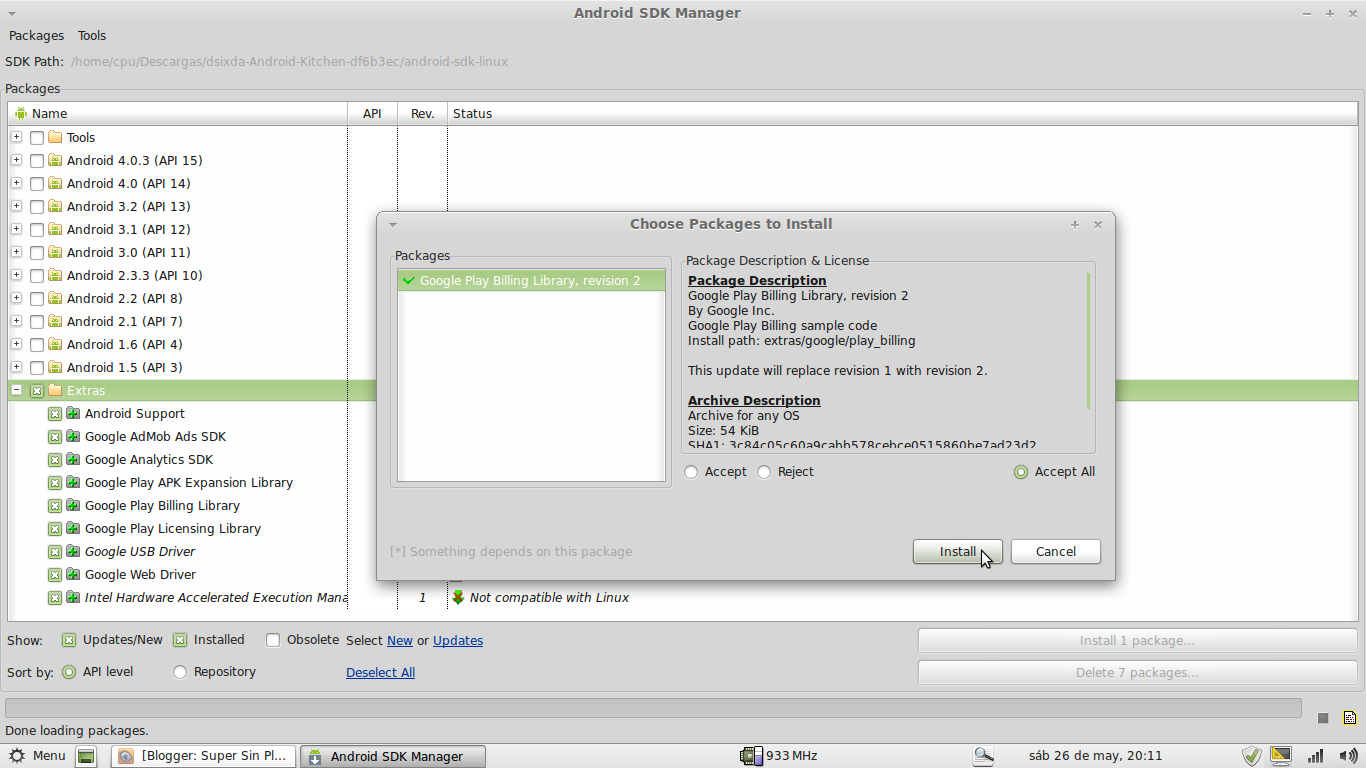
Task: Check the Android 2.2 (API 8) checkbox
Action: tap(37, 299)
